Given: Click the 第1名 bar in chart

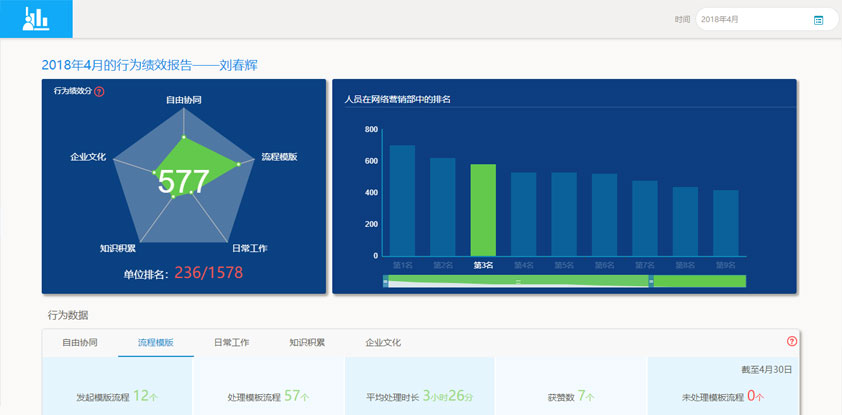Looking at the screenshot, I should coord(402,201).
